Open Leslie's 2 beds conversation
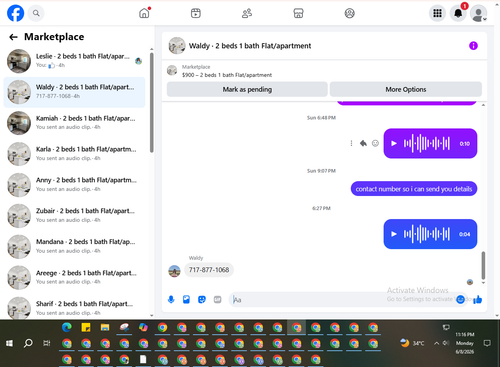The width and height of the screenshot is (500, 367). (x=75, y=61)
